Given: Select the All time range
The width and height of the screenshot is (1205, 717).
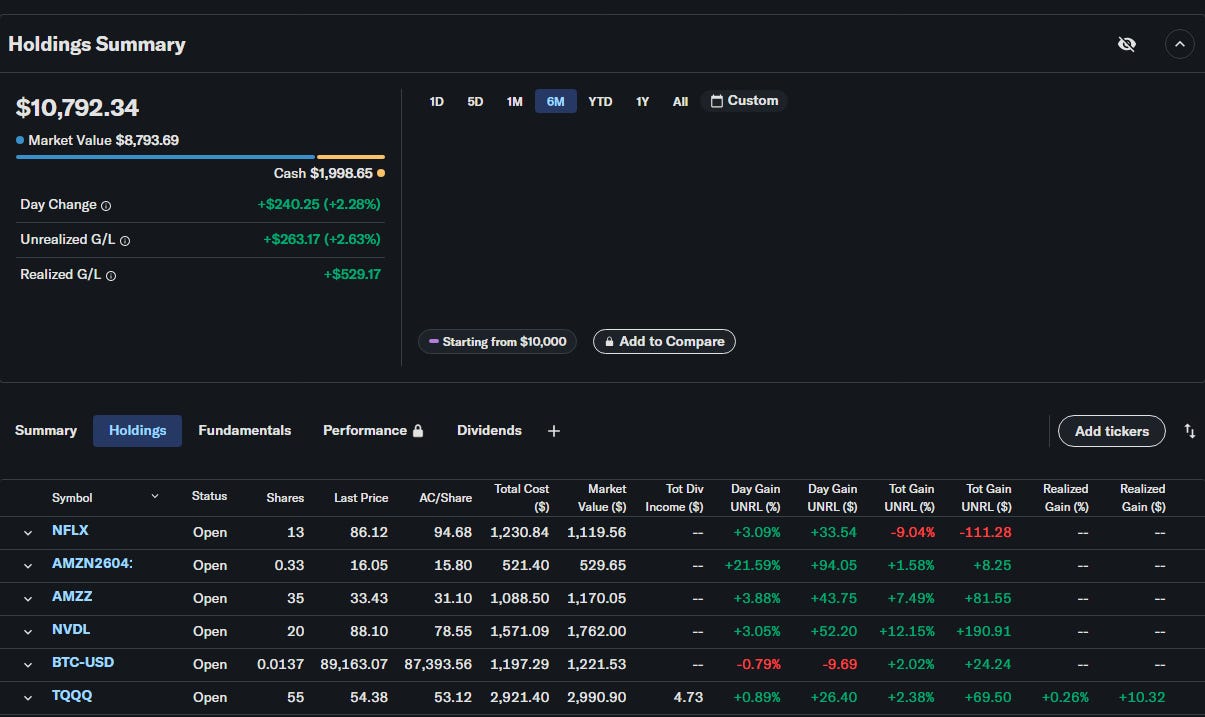Looking at the screenshot, I should (681, 101).
